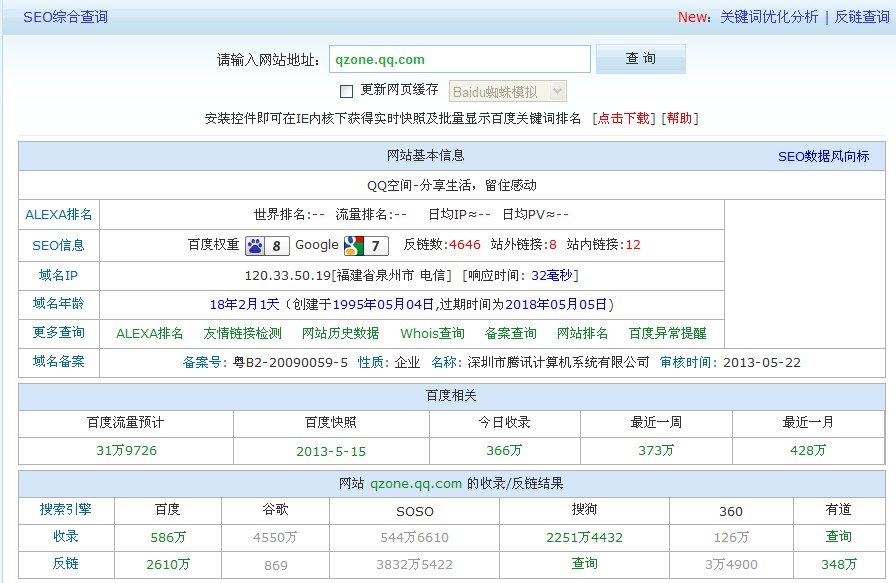The image size is (896, 583).
Task: Click the response time 32毫秒
Action: pos(551,275)
